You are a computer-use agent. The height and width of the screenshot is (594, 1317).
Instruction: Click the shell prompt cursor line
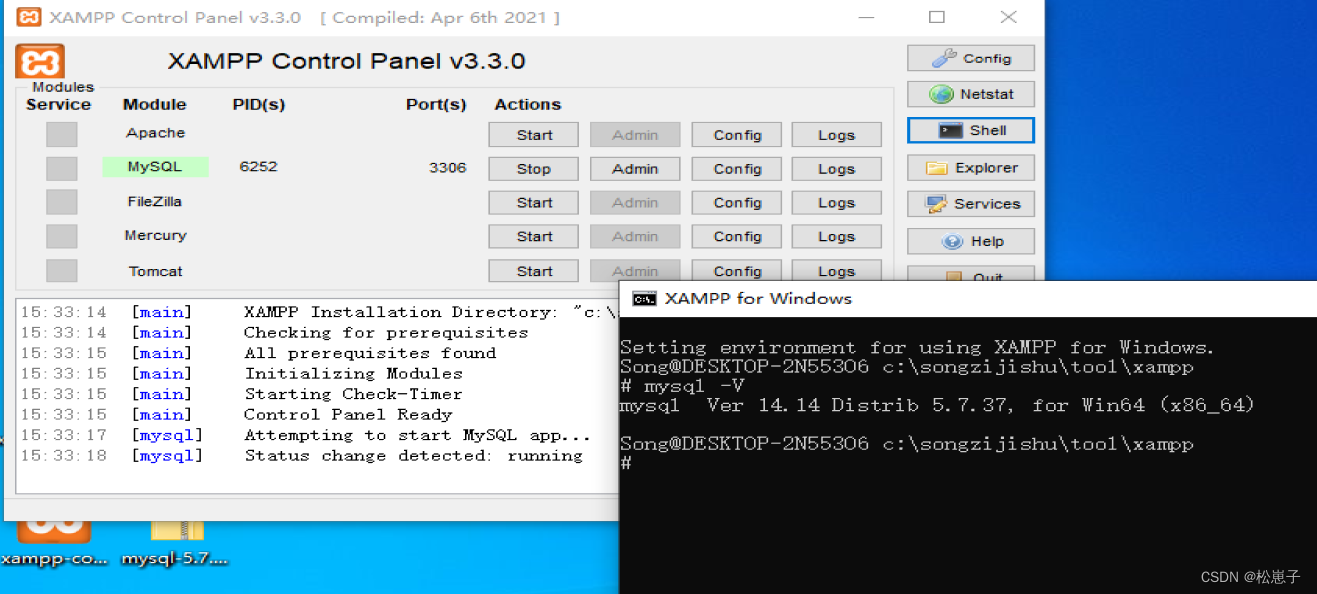(626, 463)
